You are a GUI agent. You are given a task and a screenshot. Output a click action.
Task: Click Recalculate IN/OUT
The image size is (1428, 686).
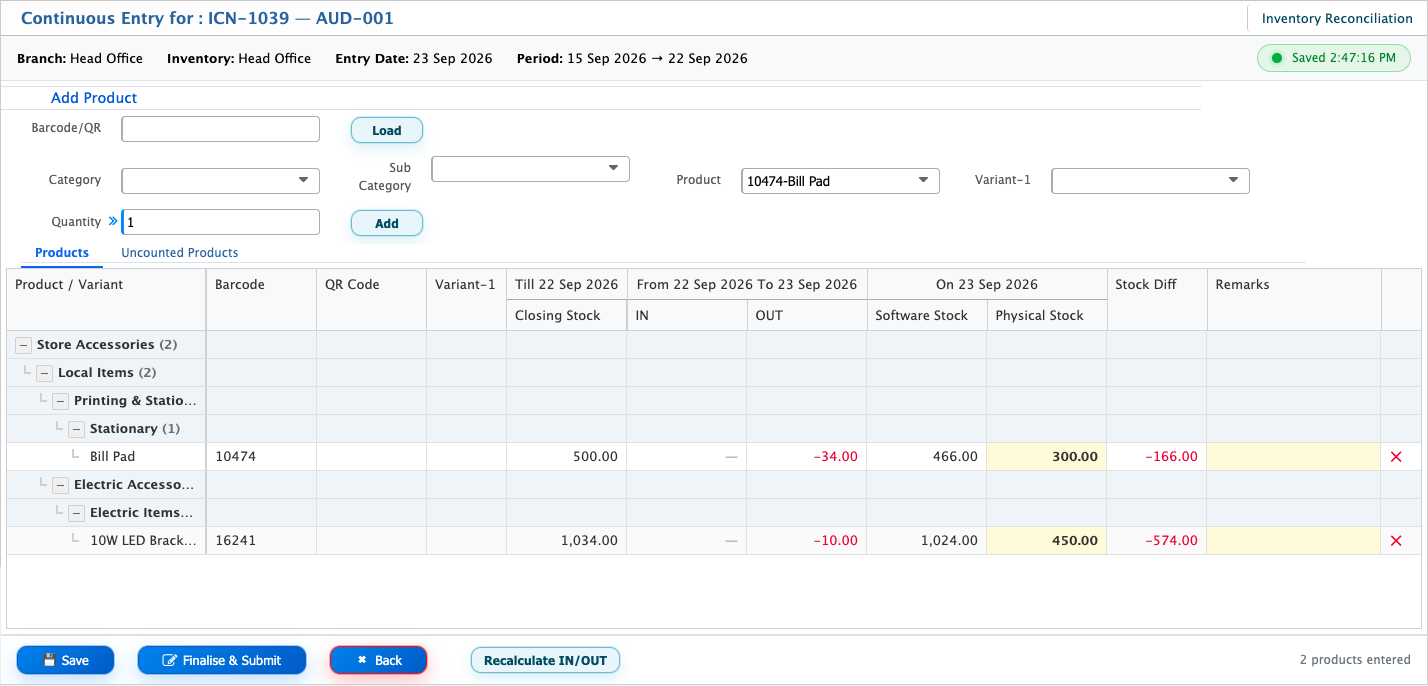(546, 661)
